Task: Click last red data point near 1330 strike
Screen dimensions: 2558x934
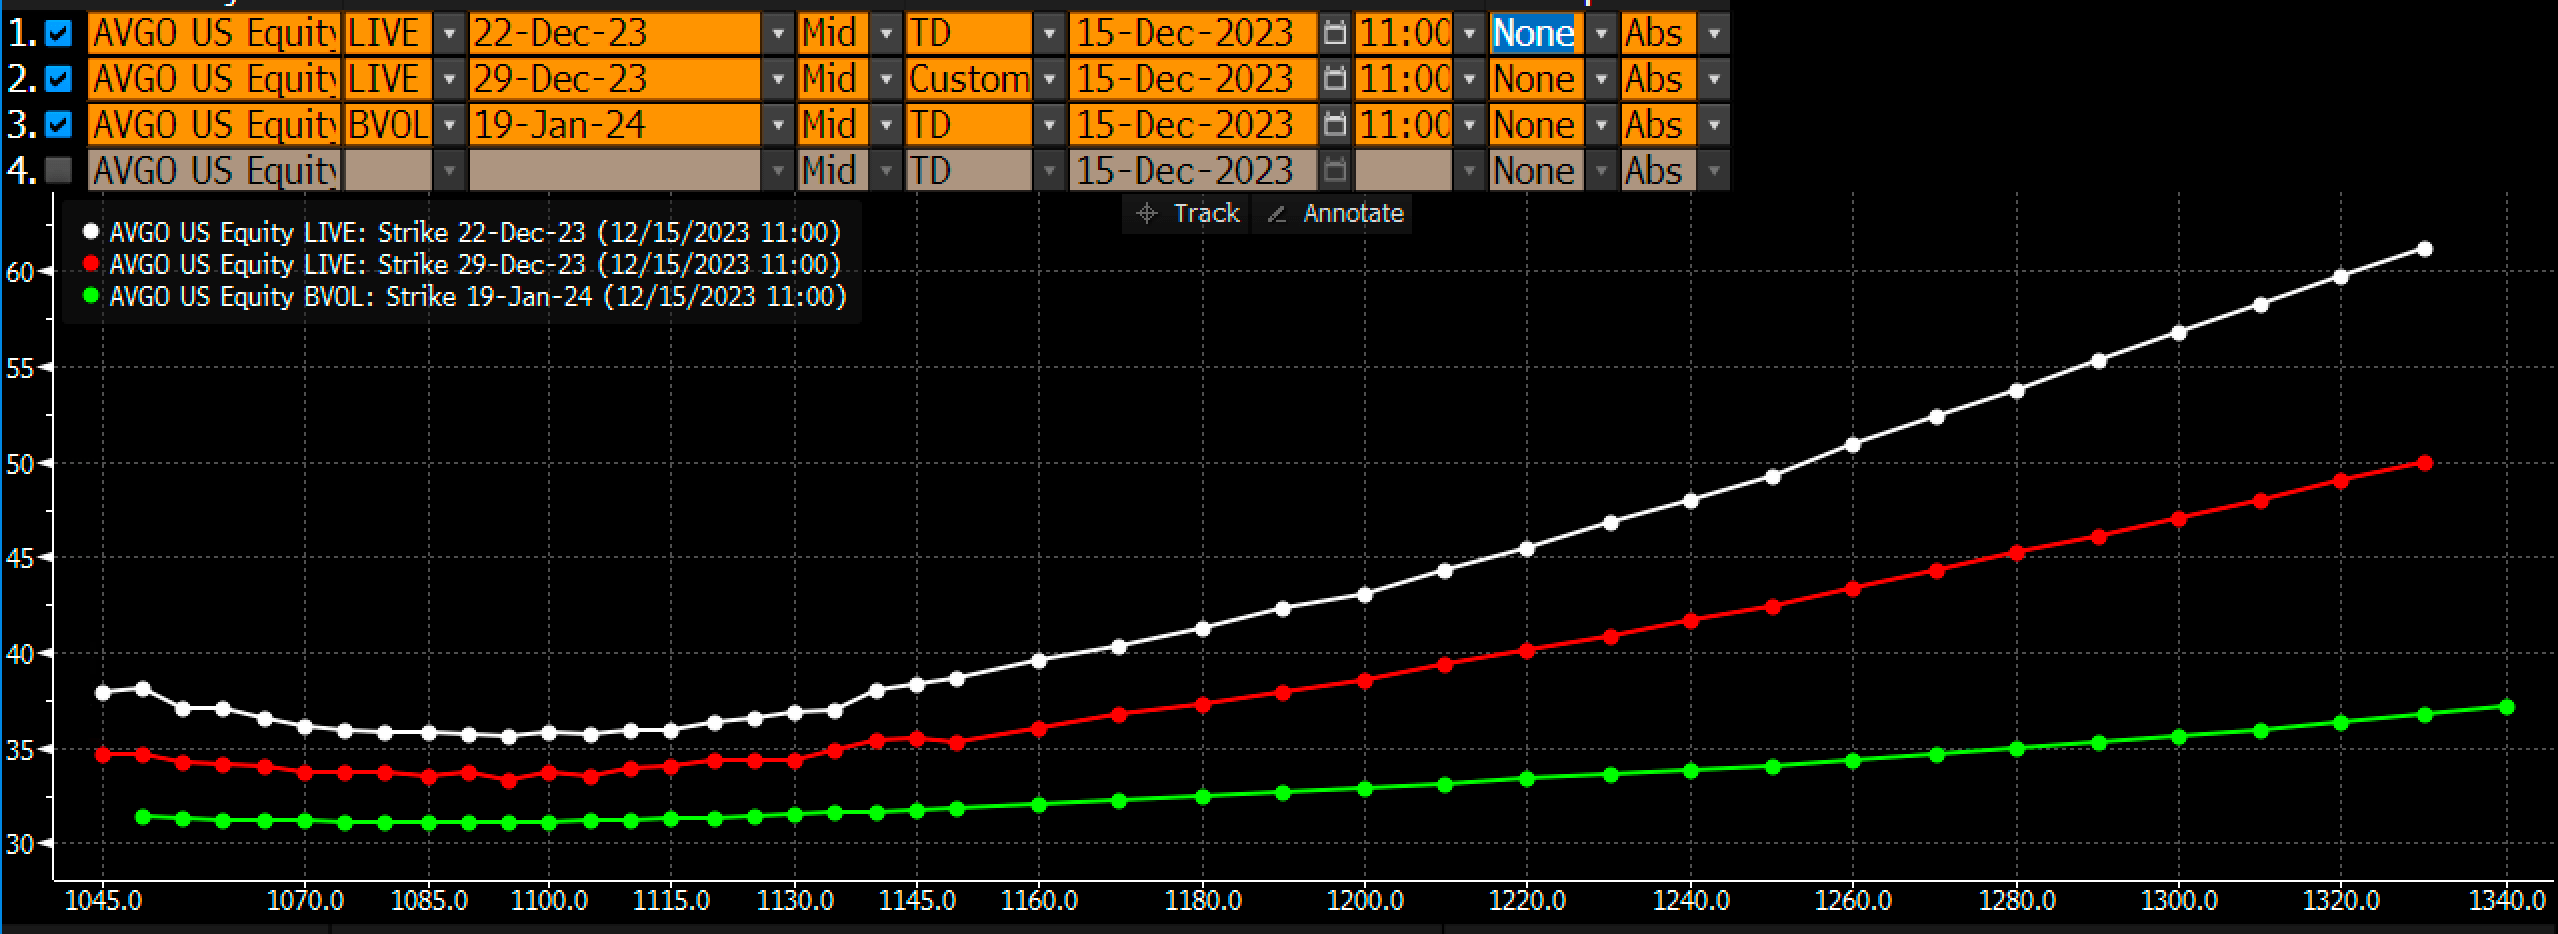Action: point(2424,463)
